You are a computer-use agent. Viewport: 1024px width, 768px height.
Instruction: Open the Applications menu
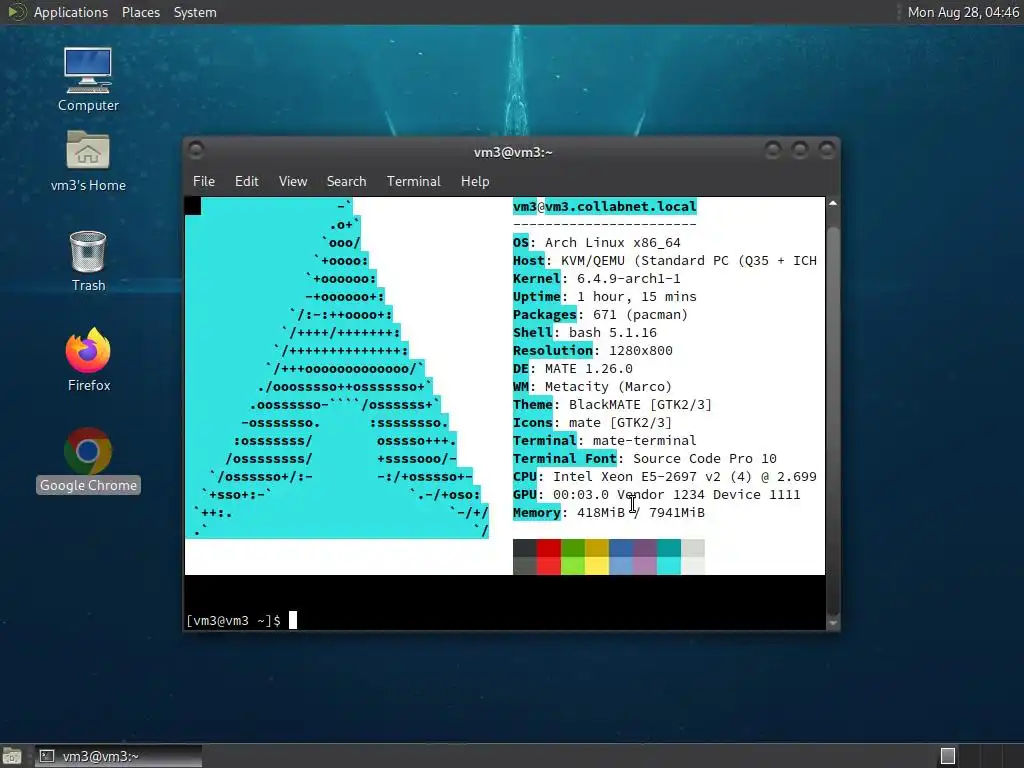click(x=71, y=12)
